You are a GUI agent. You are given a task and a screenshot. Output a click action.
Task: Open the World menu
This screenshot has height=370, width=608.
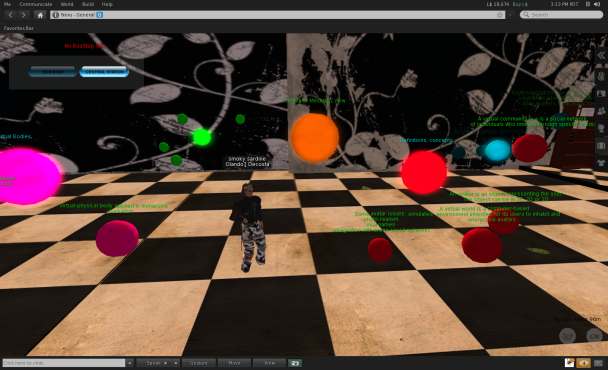pos(67,4)
